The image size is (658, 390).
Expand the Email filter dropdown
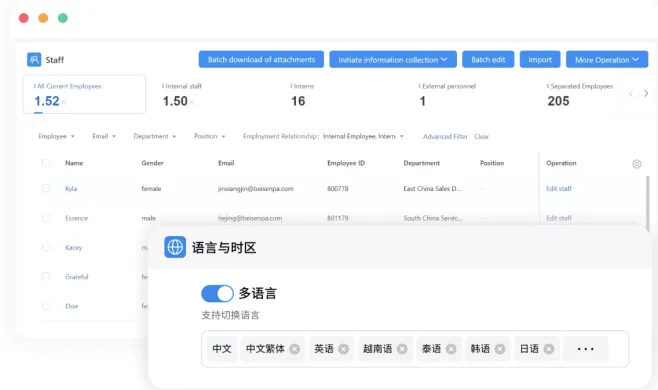(104, 136)
